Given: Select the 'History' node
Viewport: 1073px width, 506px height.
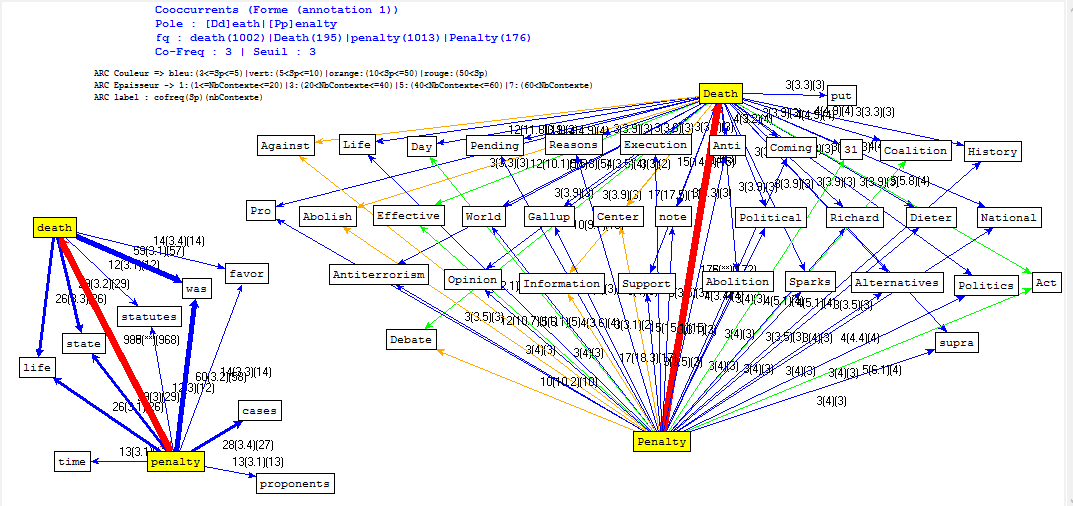Looking at the screenshot, I should pos(993,152).
